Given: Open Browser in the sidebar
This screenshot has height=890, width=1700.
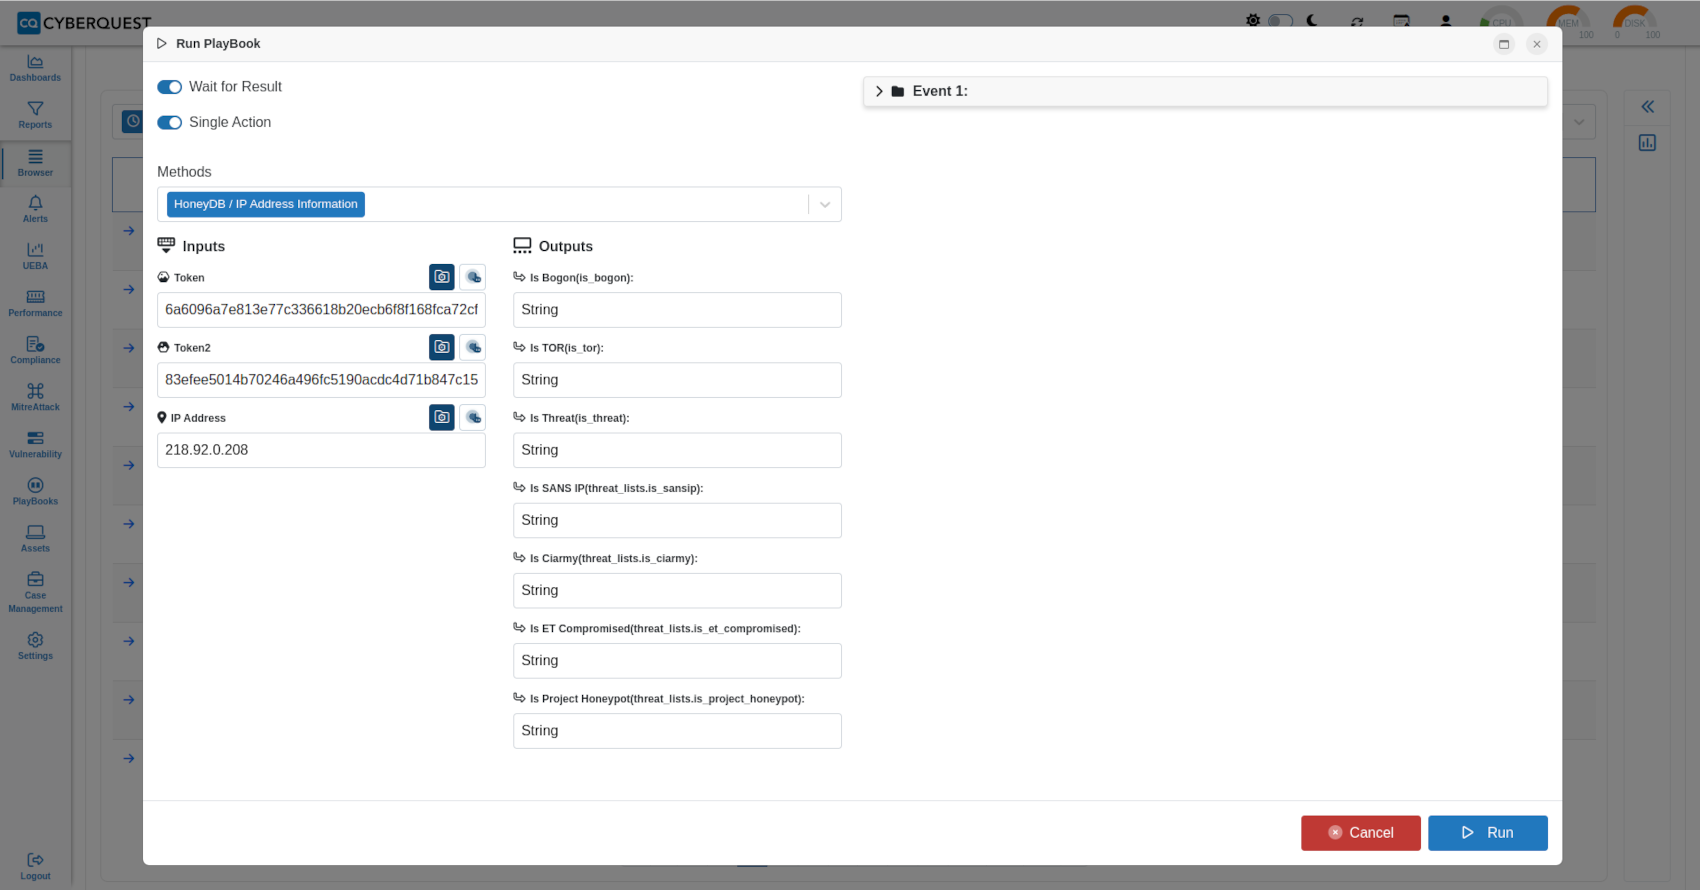Looking at the screenshot, I should [35, 163].
